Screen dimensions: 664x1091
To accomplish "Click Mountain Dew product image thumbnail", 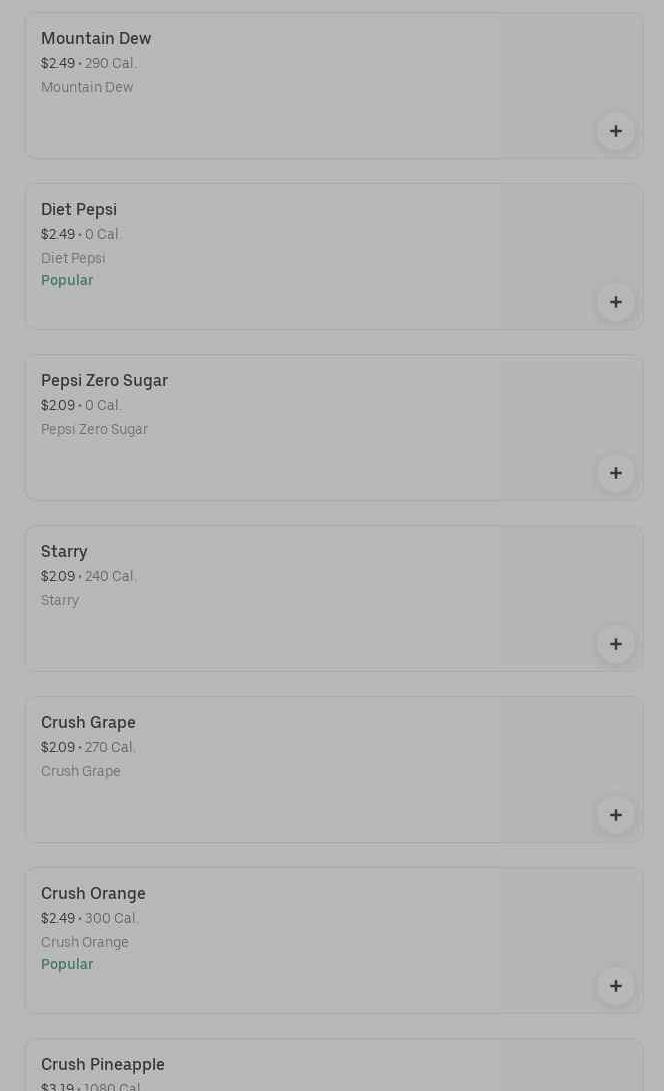I will 570,70.
